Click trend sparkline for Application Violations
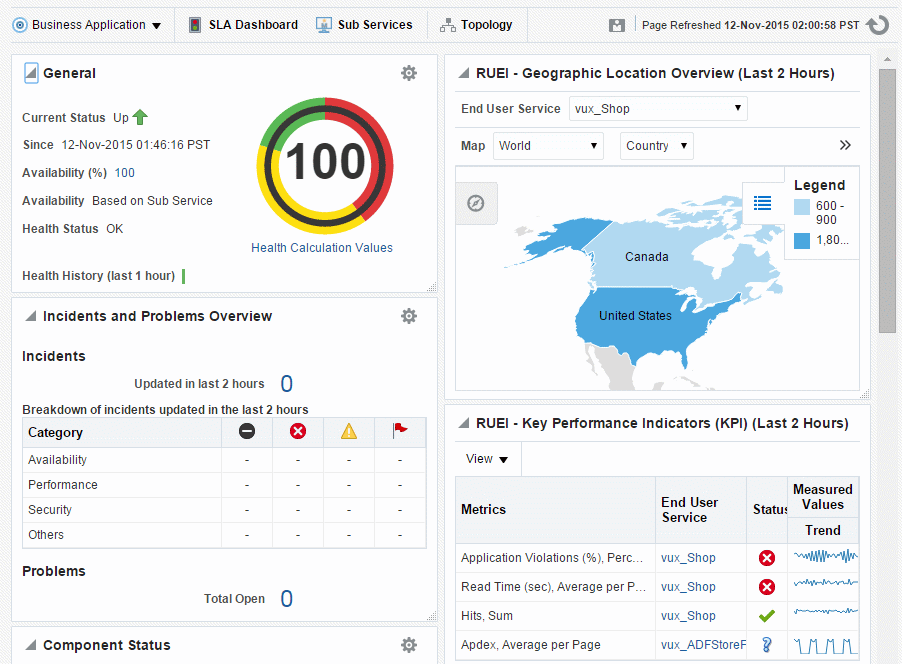 pyautogui.click(x=825, y=556)
